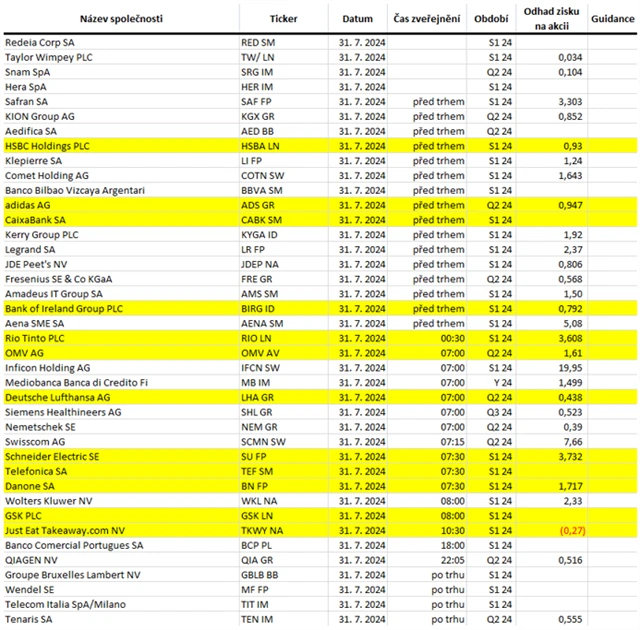Select the 'Datum' column header
The height and width of the screenshot is (630, 640).
pos(357,18)
